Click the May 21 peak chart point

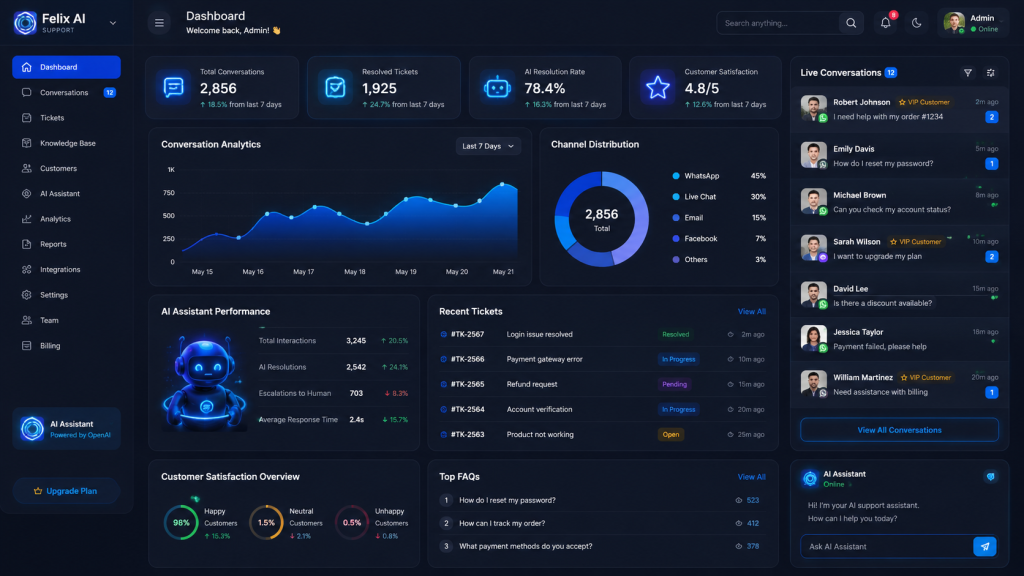(x=502, y=184)
